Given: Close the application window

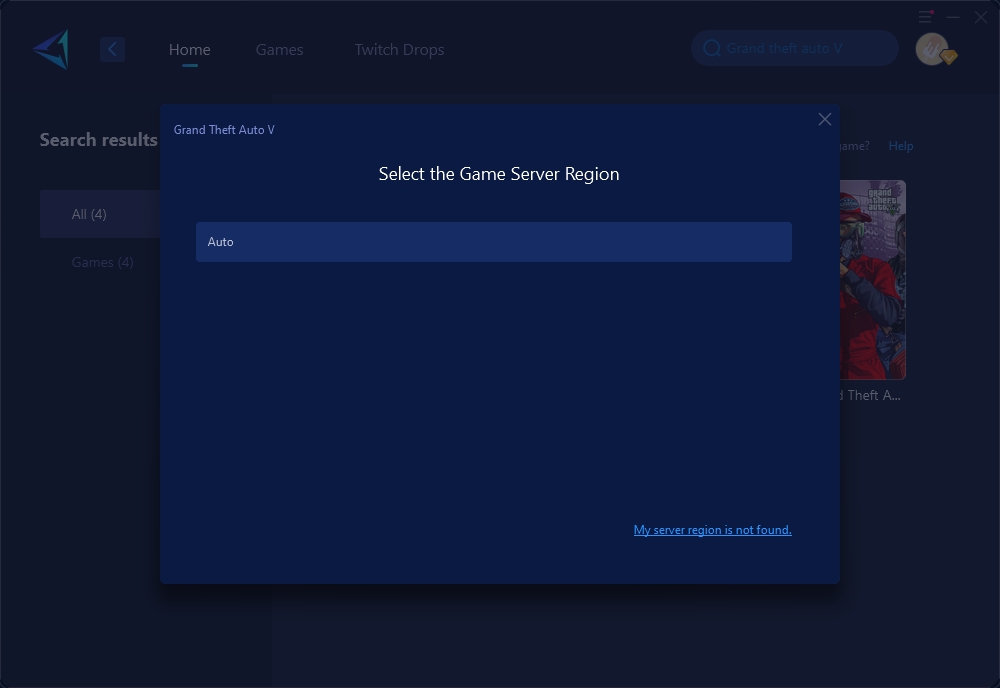Looking at the screenshot, I should (x=981, y=17).
